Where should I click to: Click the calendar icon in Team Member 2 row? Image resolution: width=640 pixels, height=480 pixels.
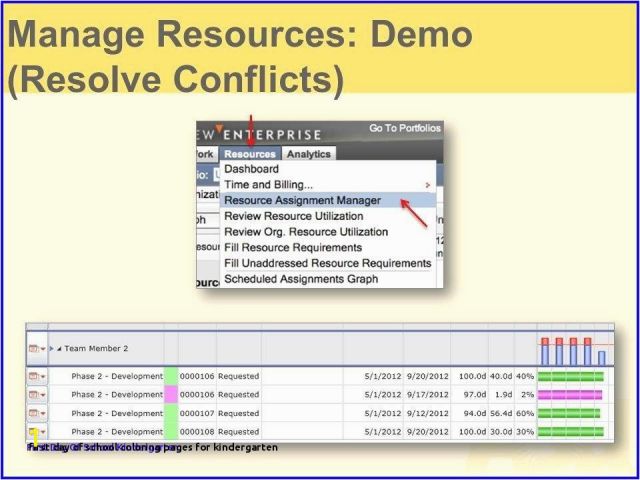[x=33, y=348]
